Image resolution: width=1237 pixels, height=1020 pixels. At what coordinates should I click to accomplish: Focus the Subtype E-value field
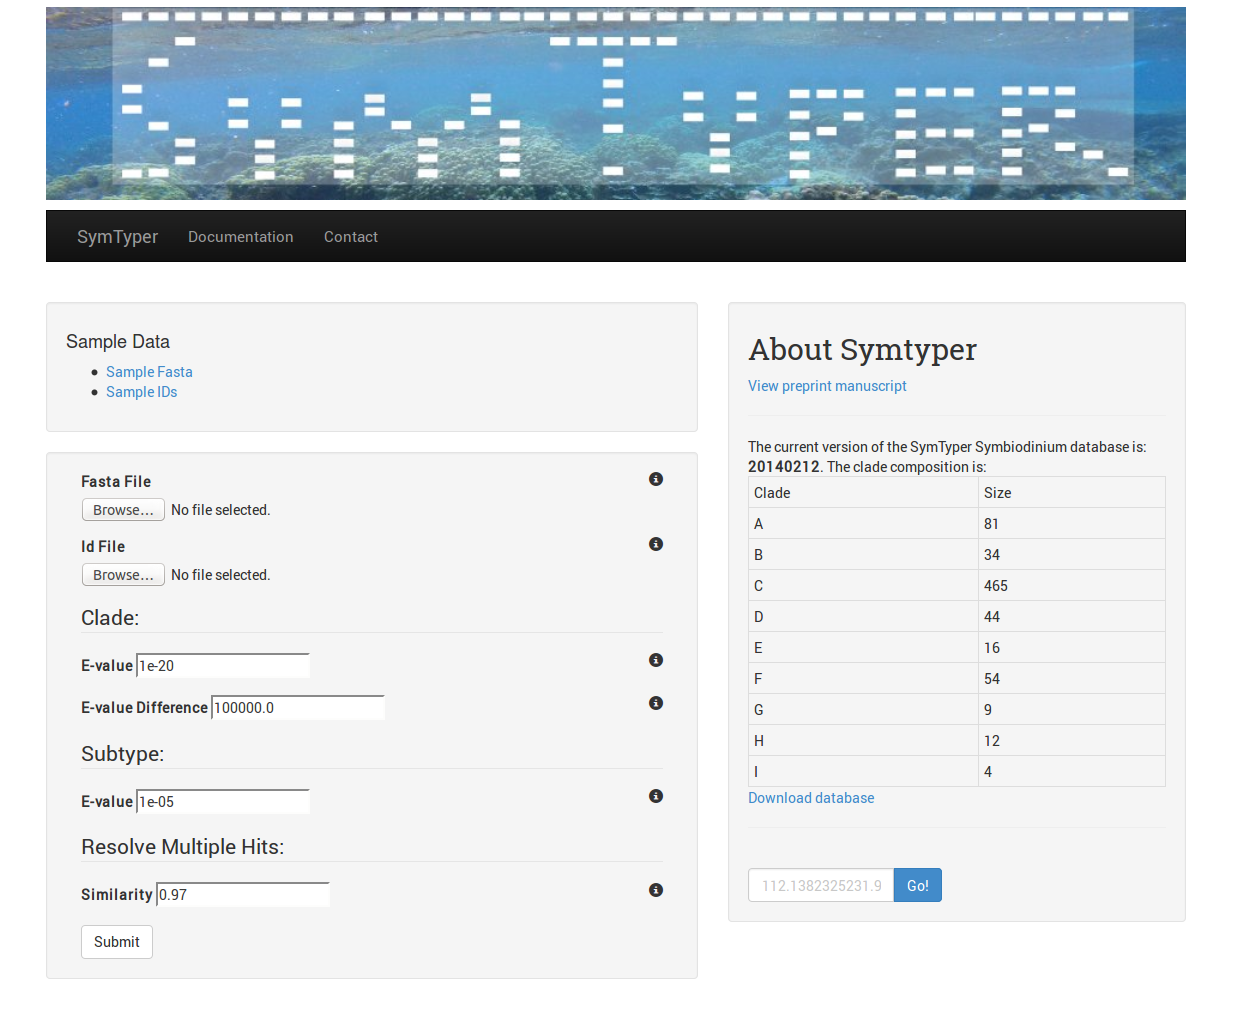click(x=223, y=802)
